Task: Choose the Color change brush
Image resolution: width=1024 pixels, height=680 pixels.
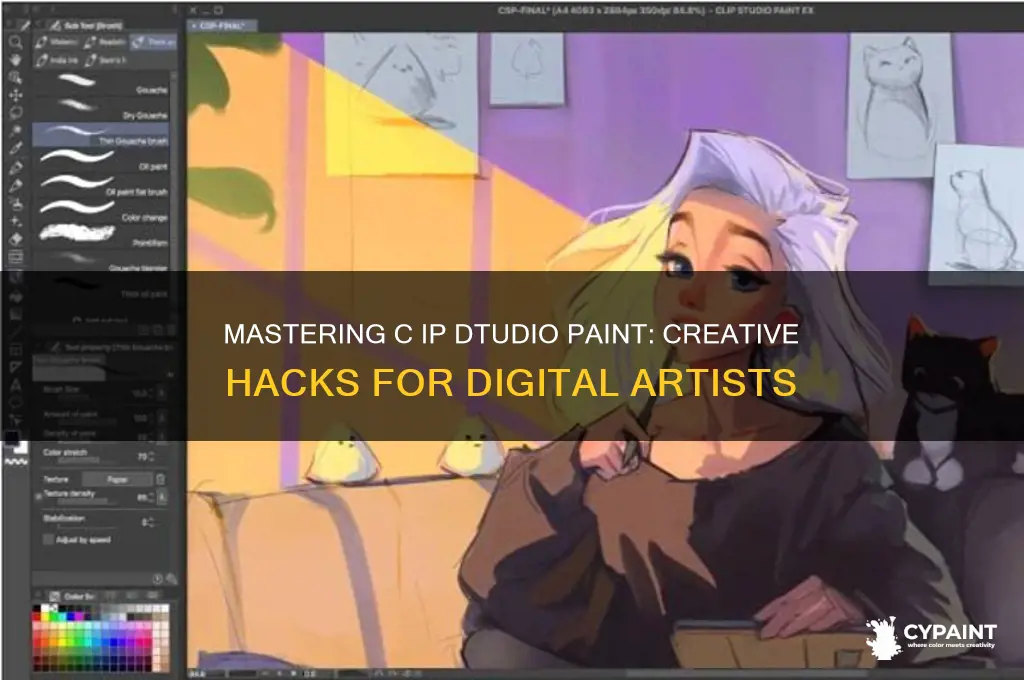Action: 101,210
